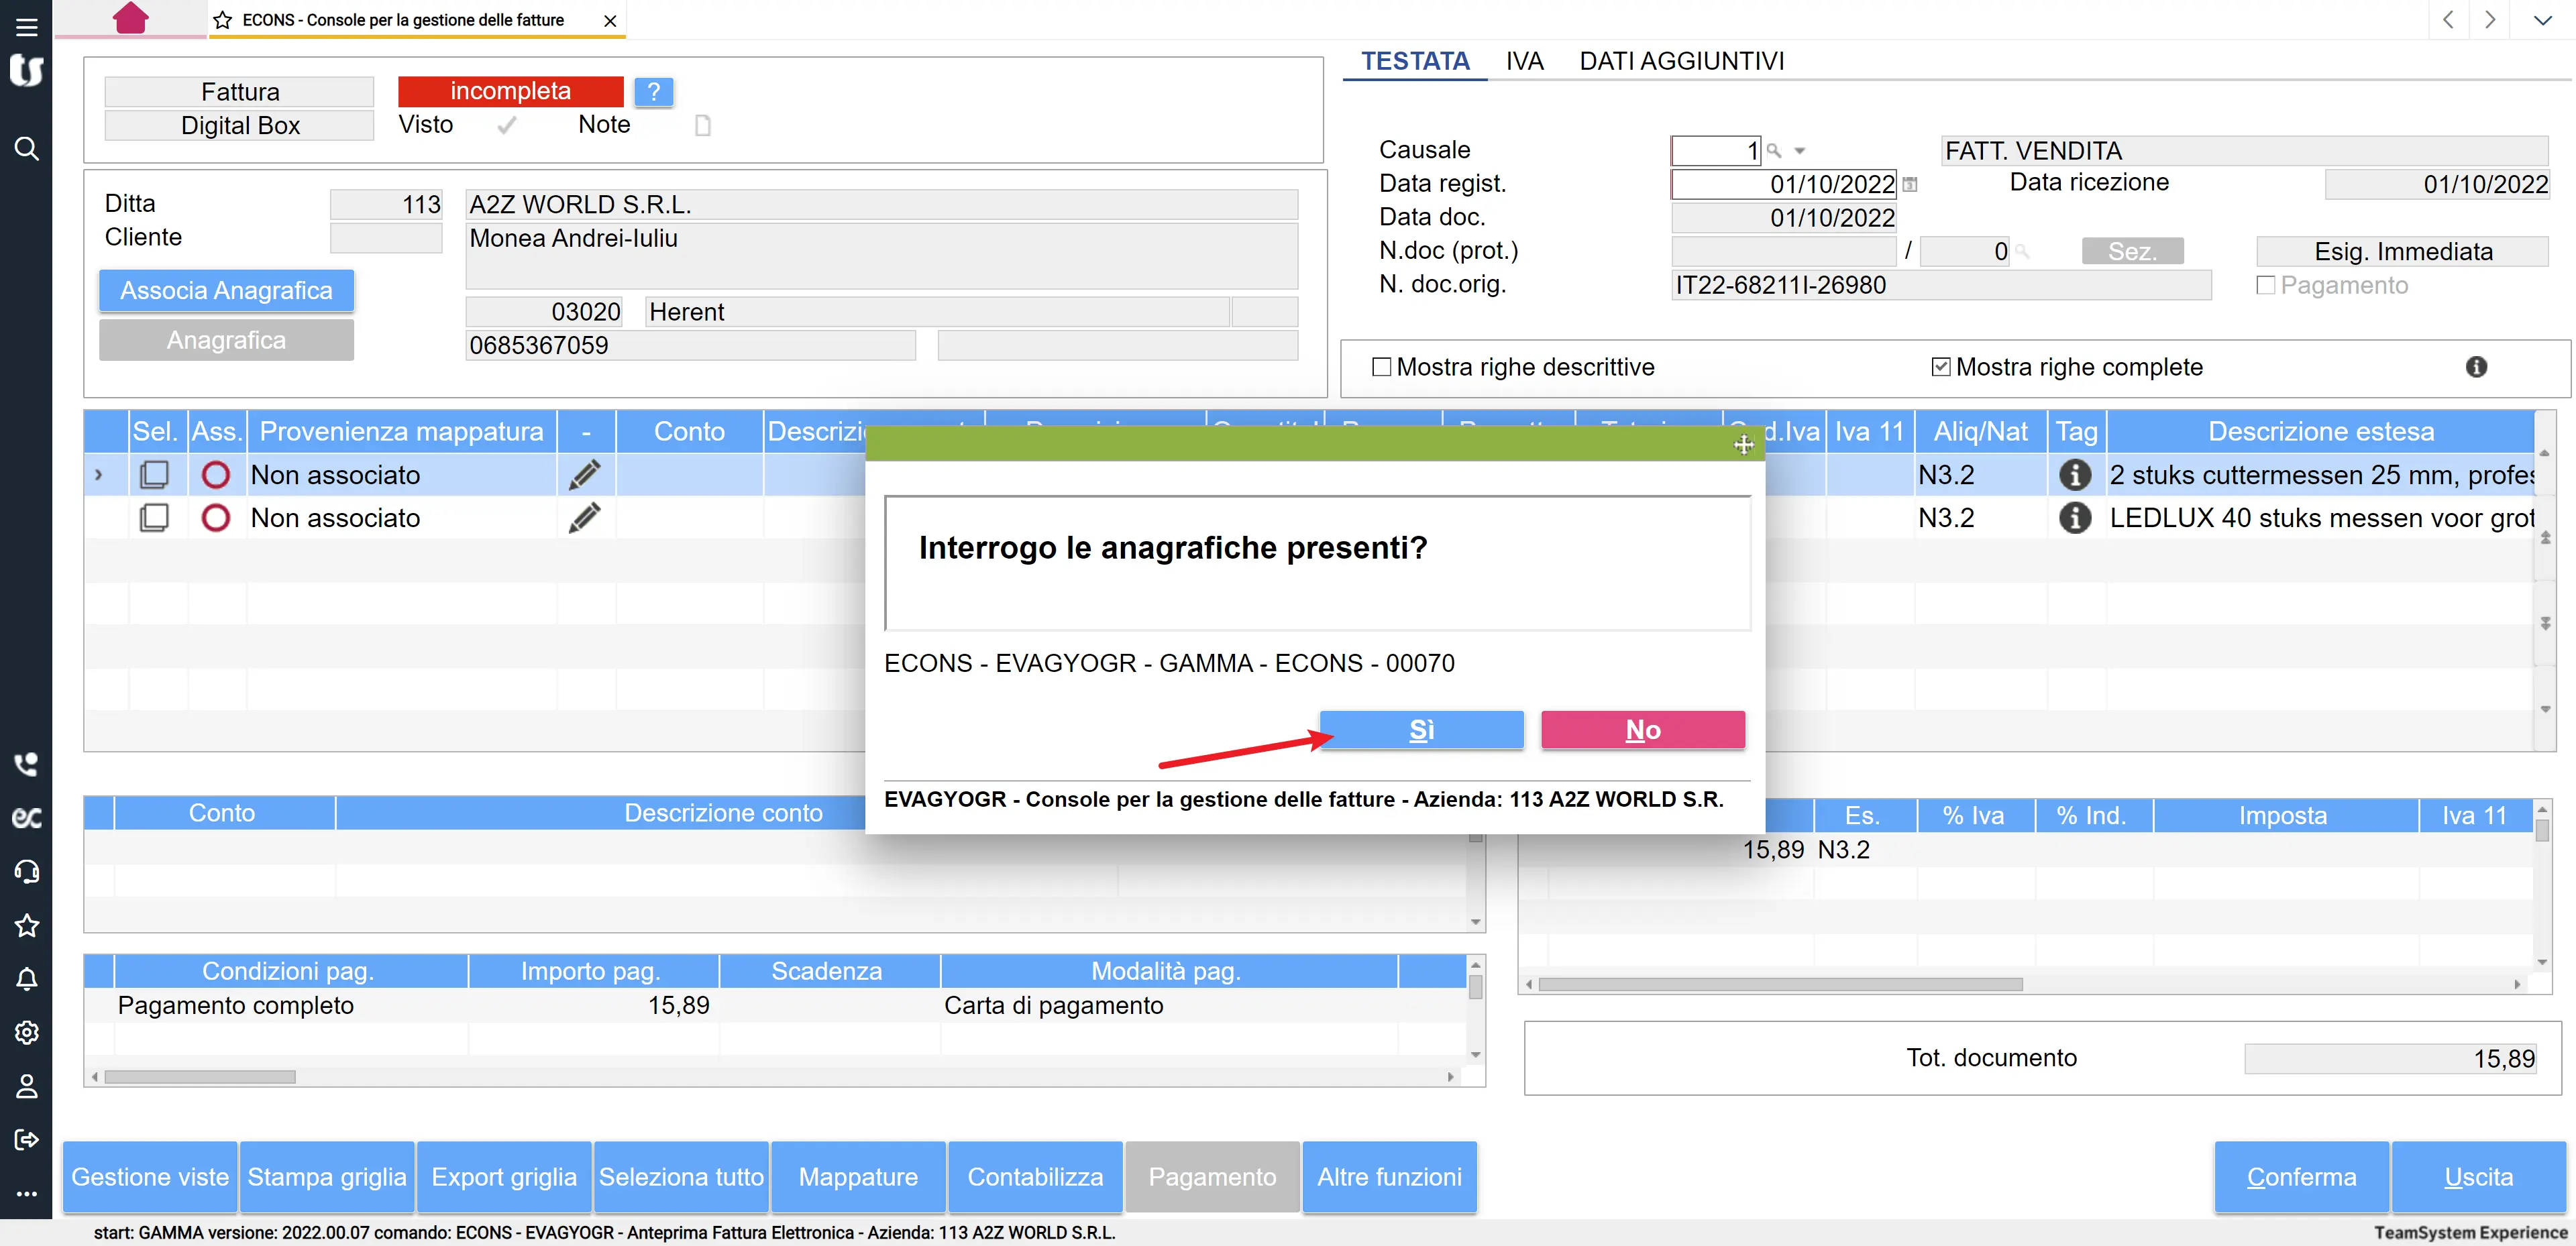Open the top-right tab list chevron

point(2542,20)
